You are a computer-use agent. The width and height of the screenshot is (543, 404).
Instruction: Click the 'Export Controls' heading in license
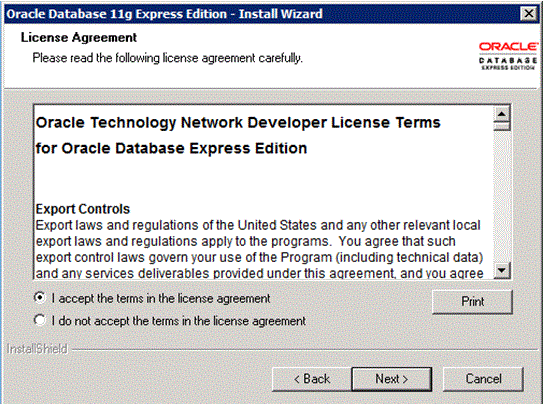pyautogui.click(x=83, y=209)
